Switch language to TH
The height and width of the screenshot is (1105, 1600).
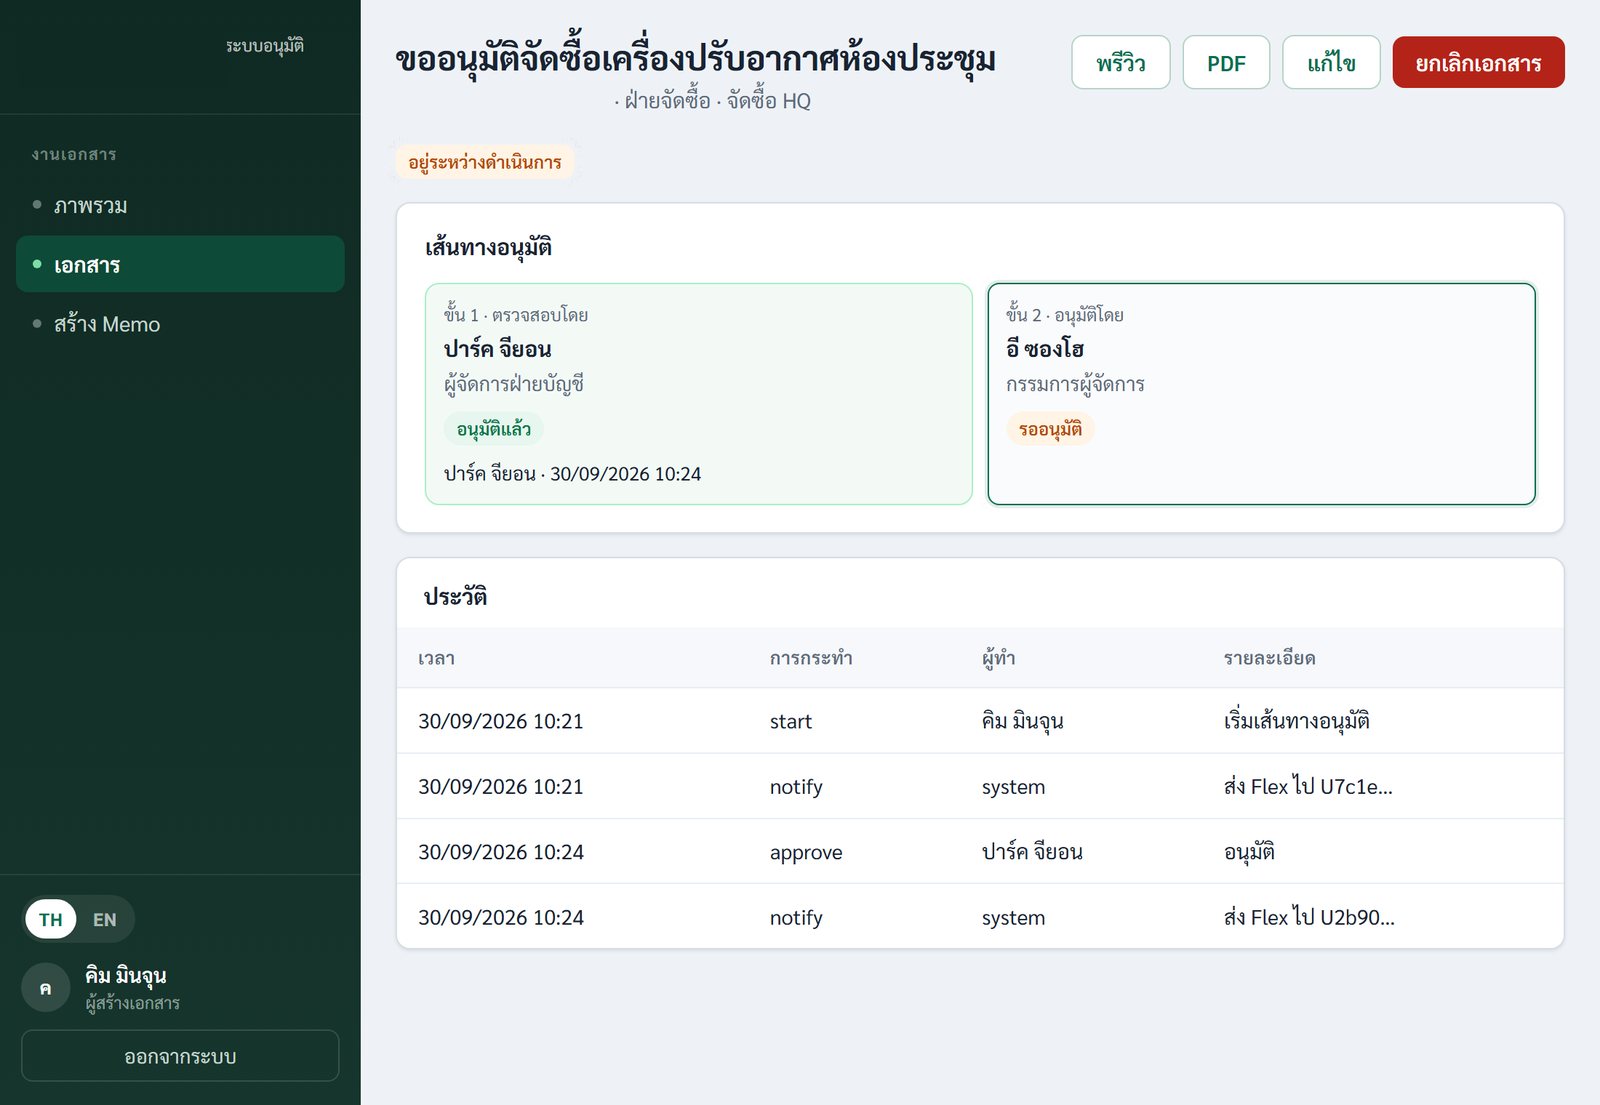tap(51, 919)
